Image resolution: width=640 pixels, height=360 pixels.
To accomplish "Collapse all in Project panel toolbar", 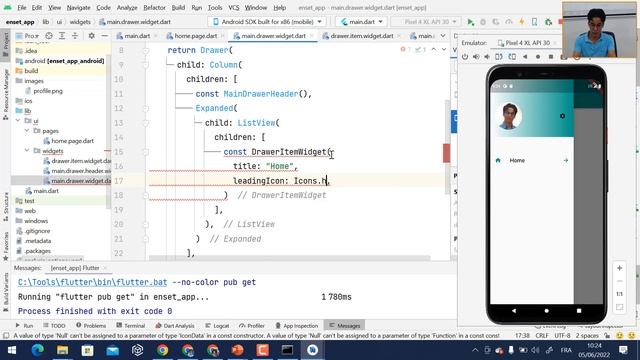I will point(75,36).
